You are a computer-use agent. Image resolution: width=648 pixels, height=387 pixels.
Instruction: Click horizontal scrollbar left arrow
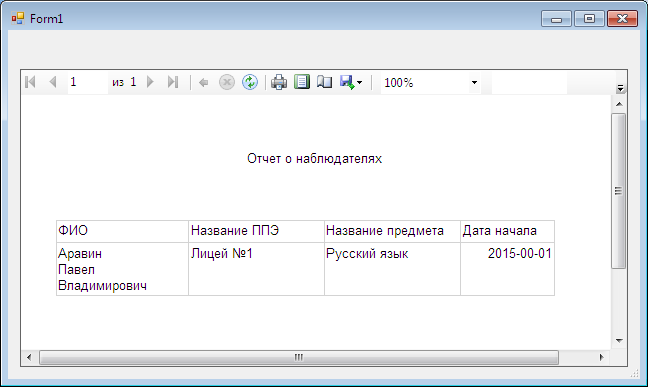tap(29, 357)
